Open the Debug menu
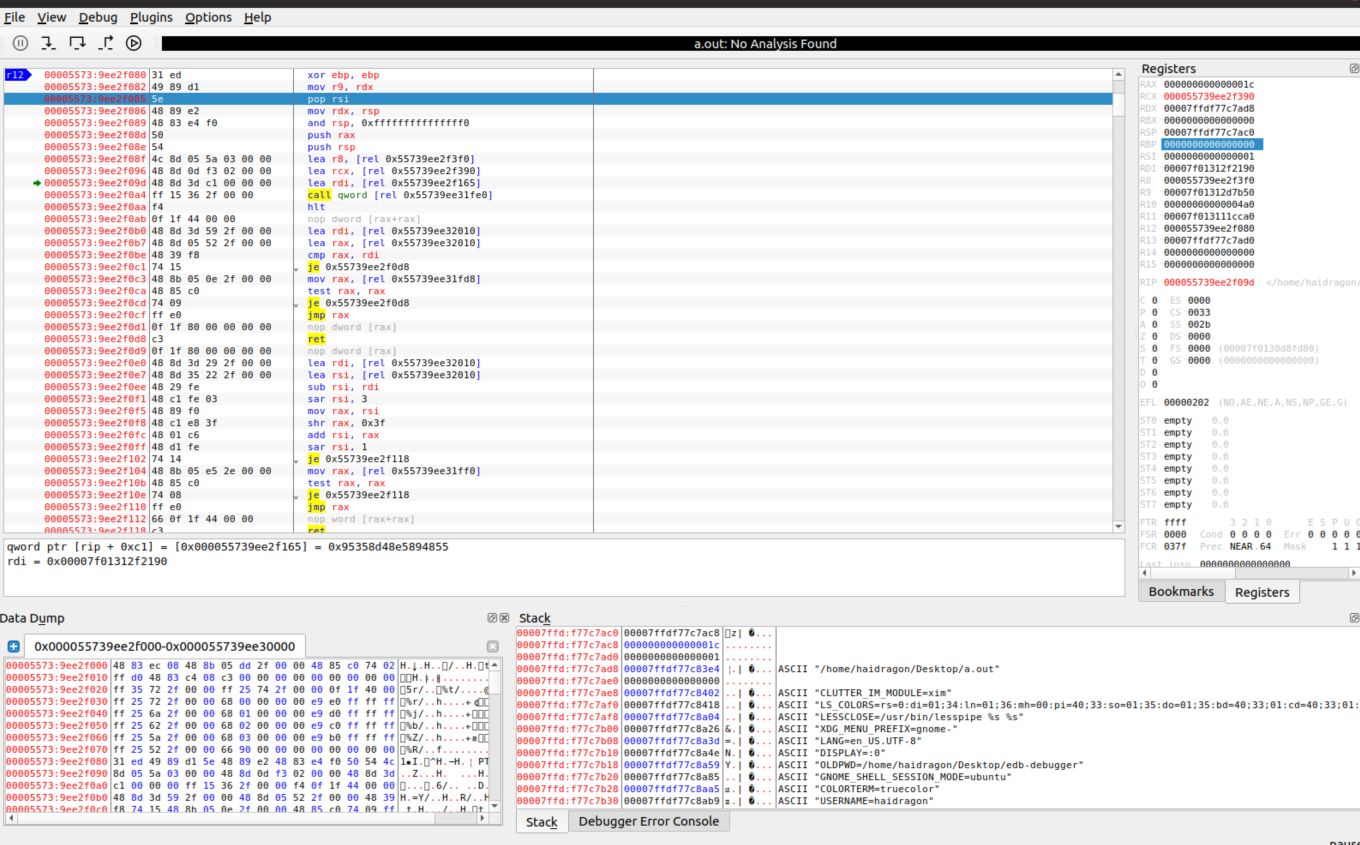Screen dimensions: 1360x845 [x=97, y=17]
